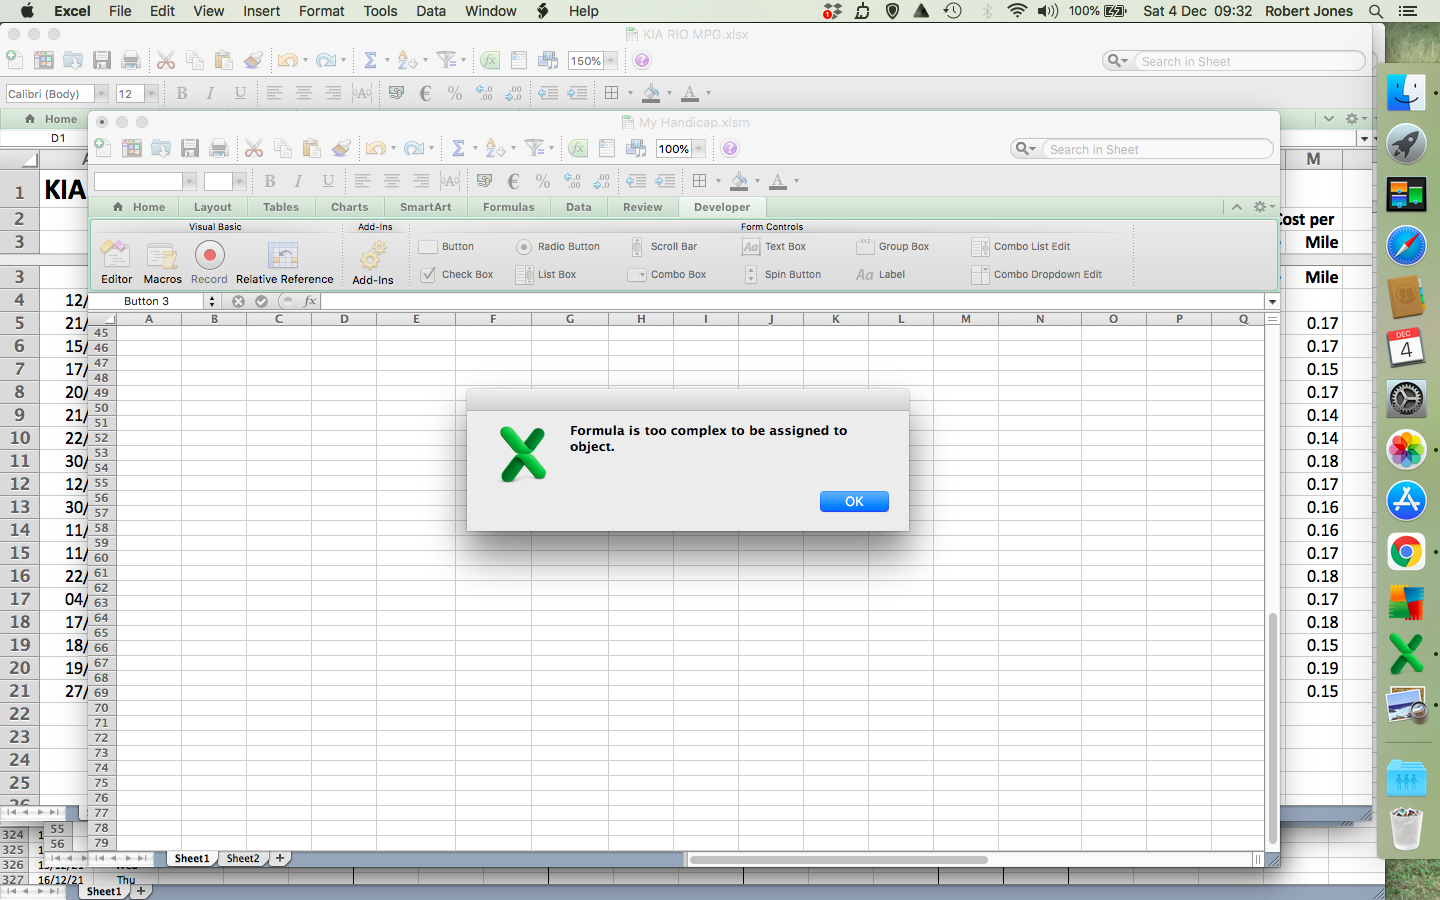Viewport: 1440px width, 900px height.
Task: Switch to the Charts ribbon tab
Action: tap(349, 207)
